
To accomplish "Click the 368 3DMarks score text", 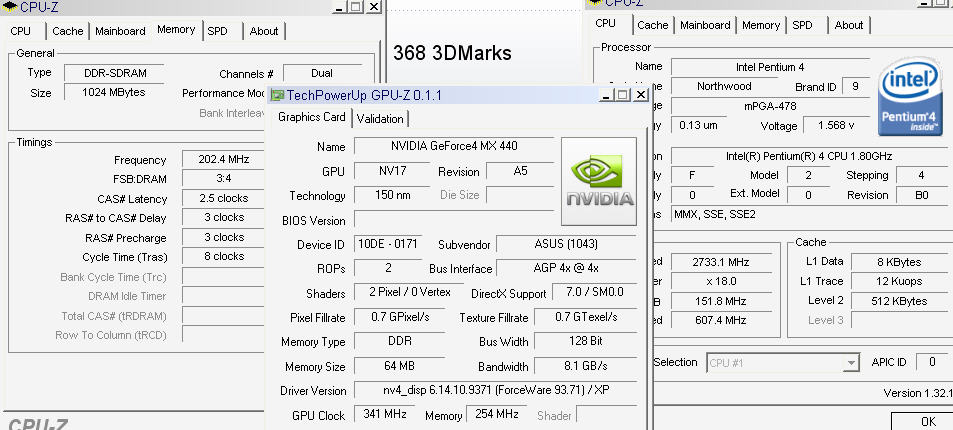I will pos(452,53).
